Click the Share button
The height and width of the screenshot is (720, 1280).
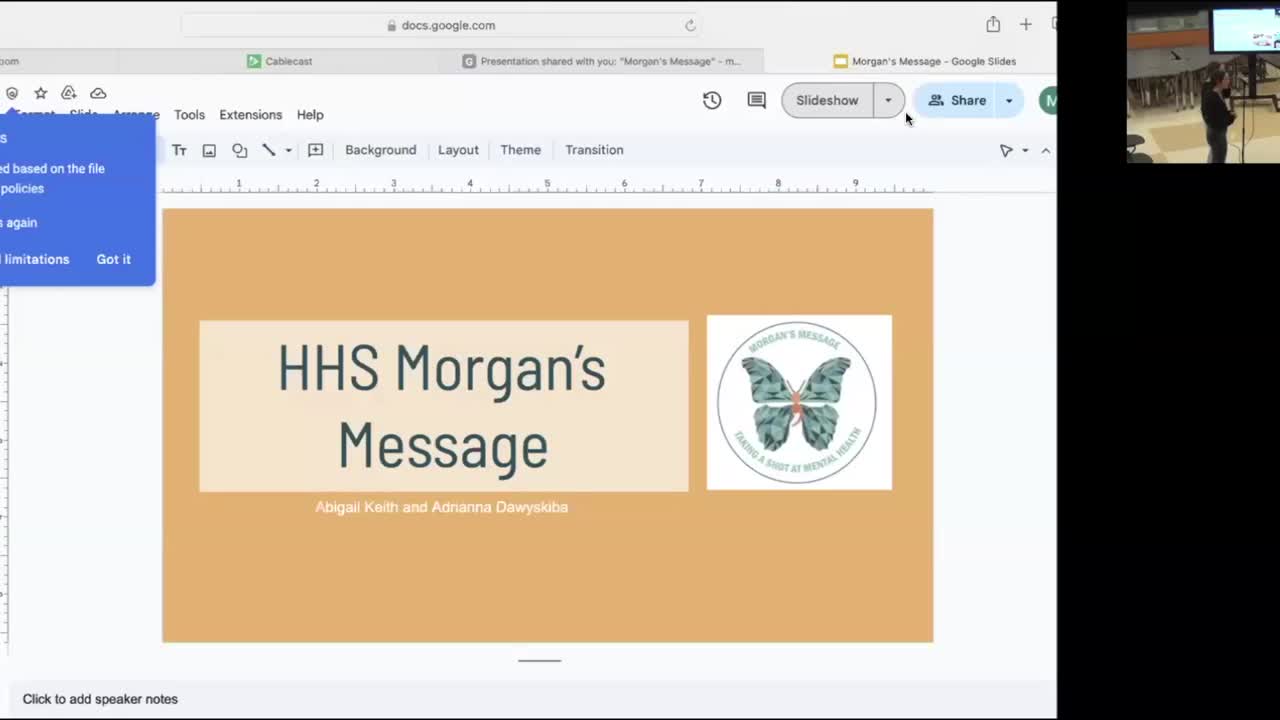(957, 100)
